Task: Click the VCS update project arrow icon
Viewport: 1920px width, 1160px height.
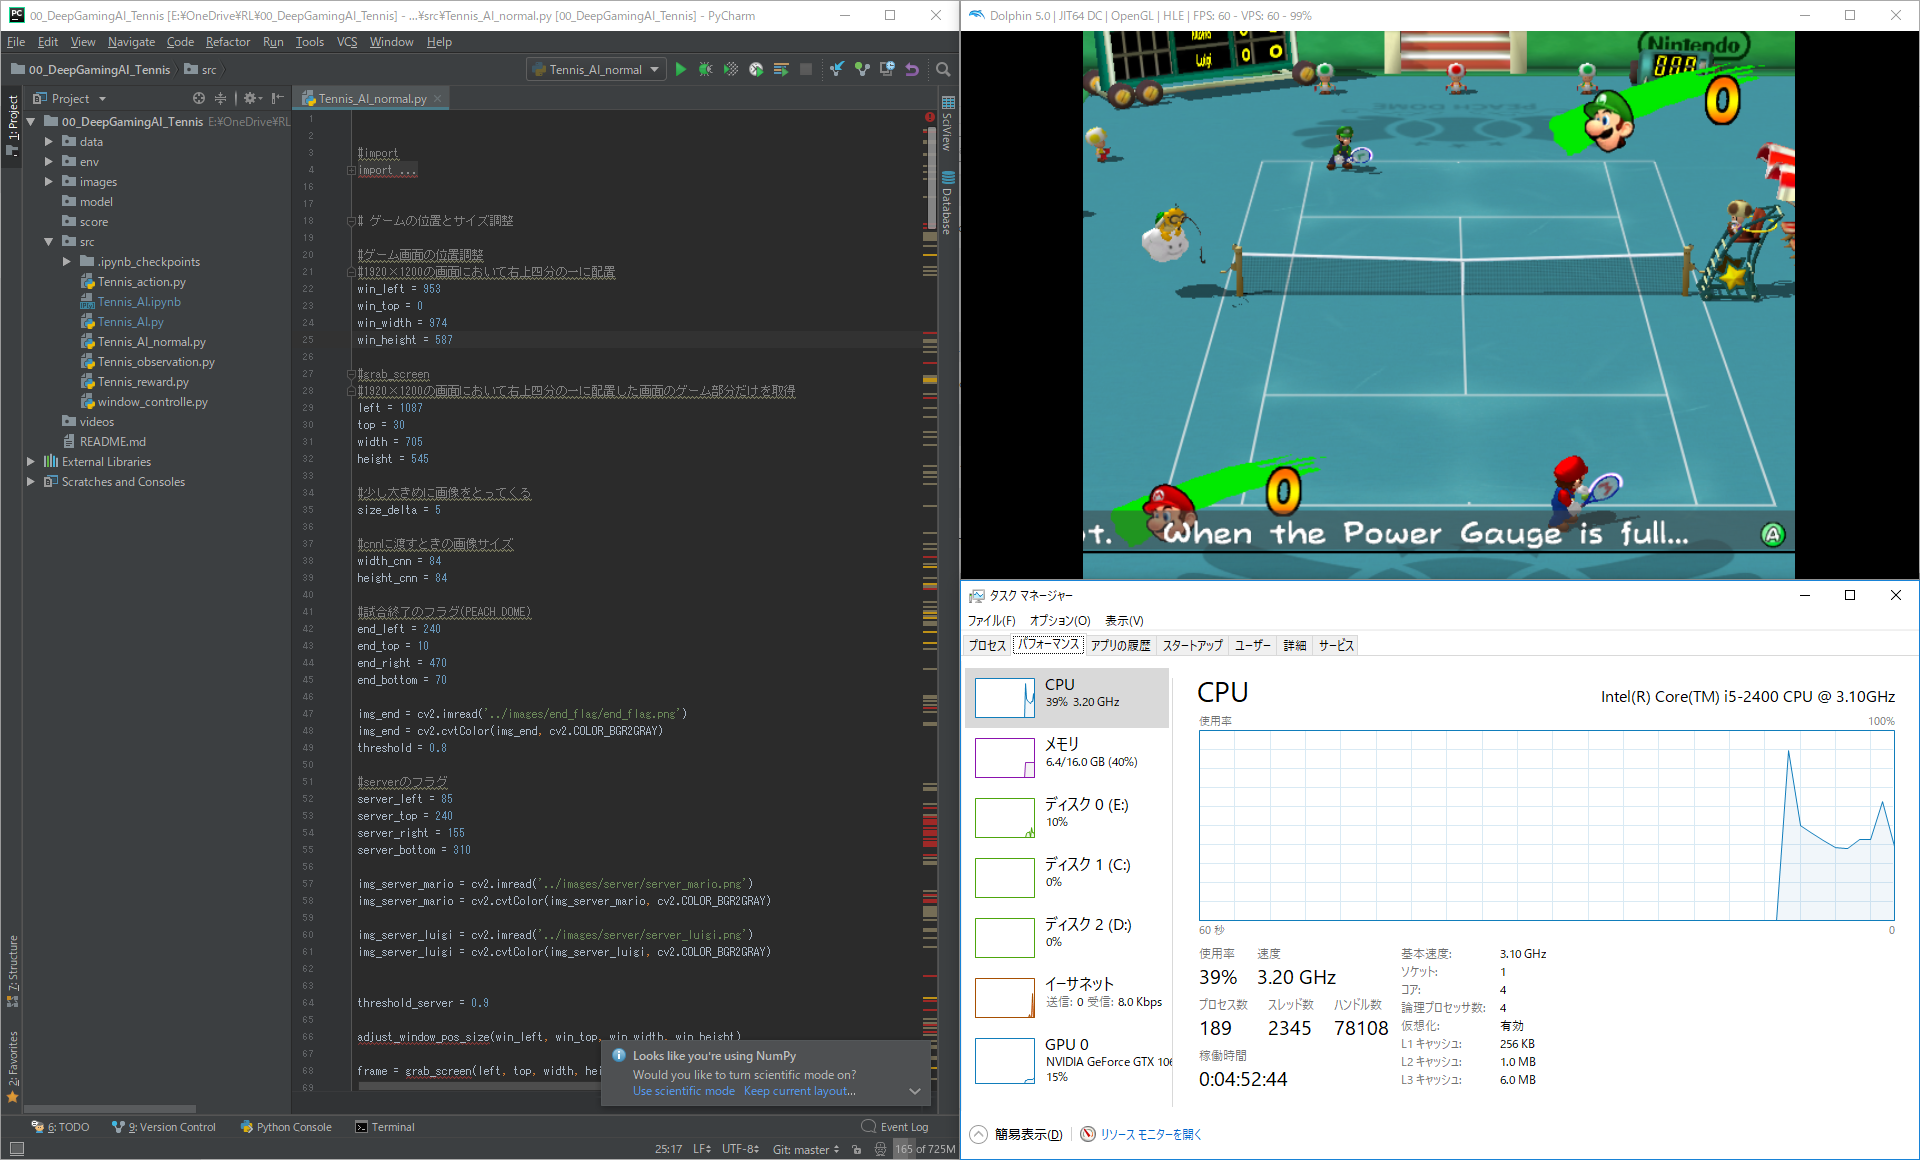Action: point(836,69)
